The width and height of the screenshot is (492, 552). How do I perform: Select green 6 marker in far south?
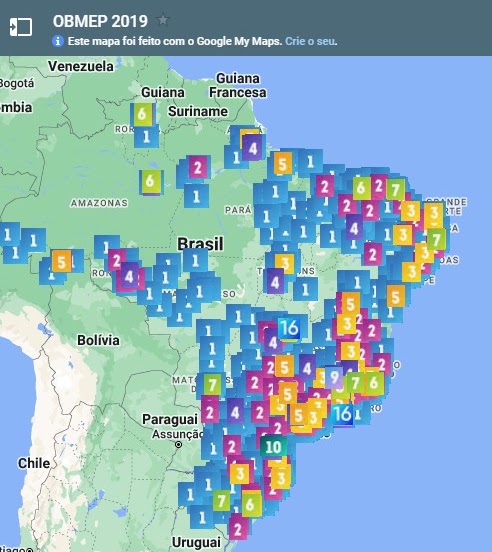[x=251, y=504]
